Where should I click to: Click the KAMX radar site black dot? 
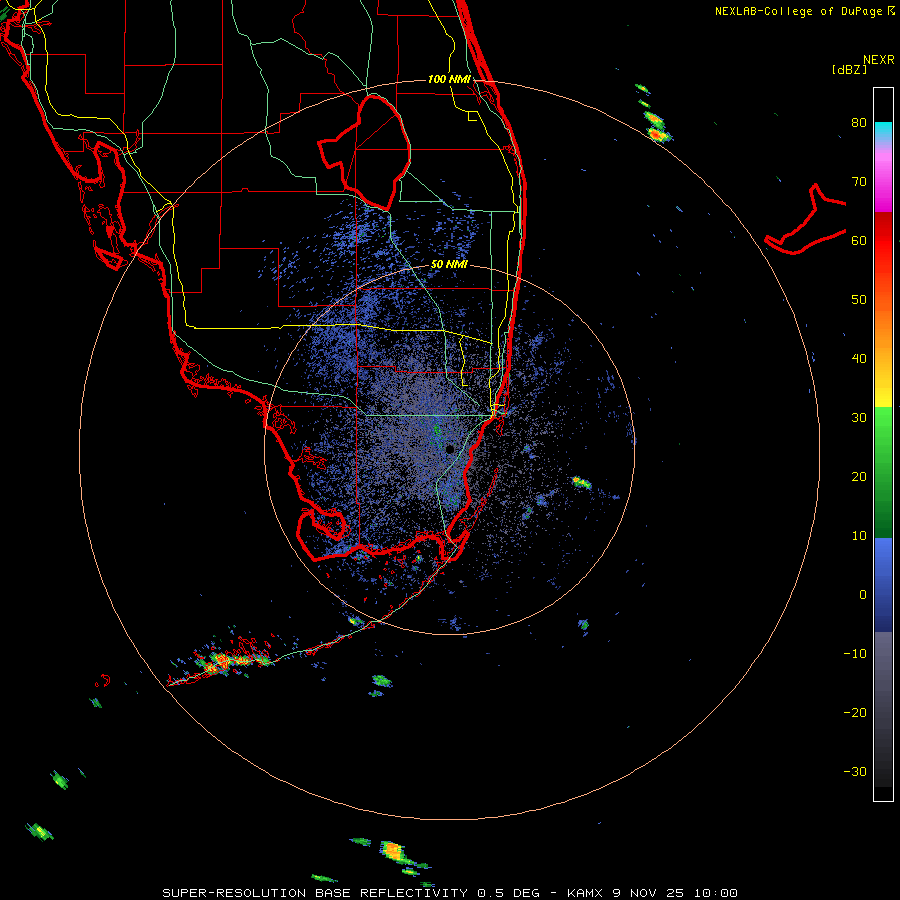[x=450, y=449]
